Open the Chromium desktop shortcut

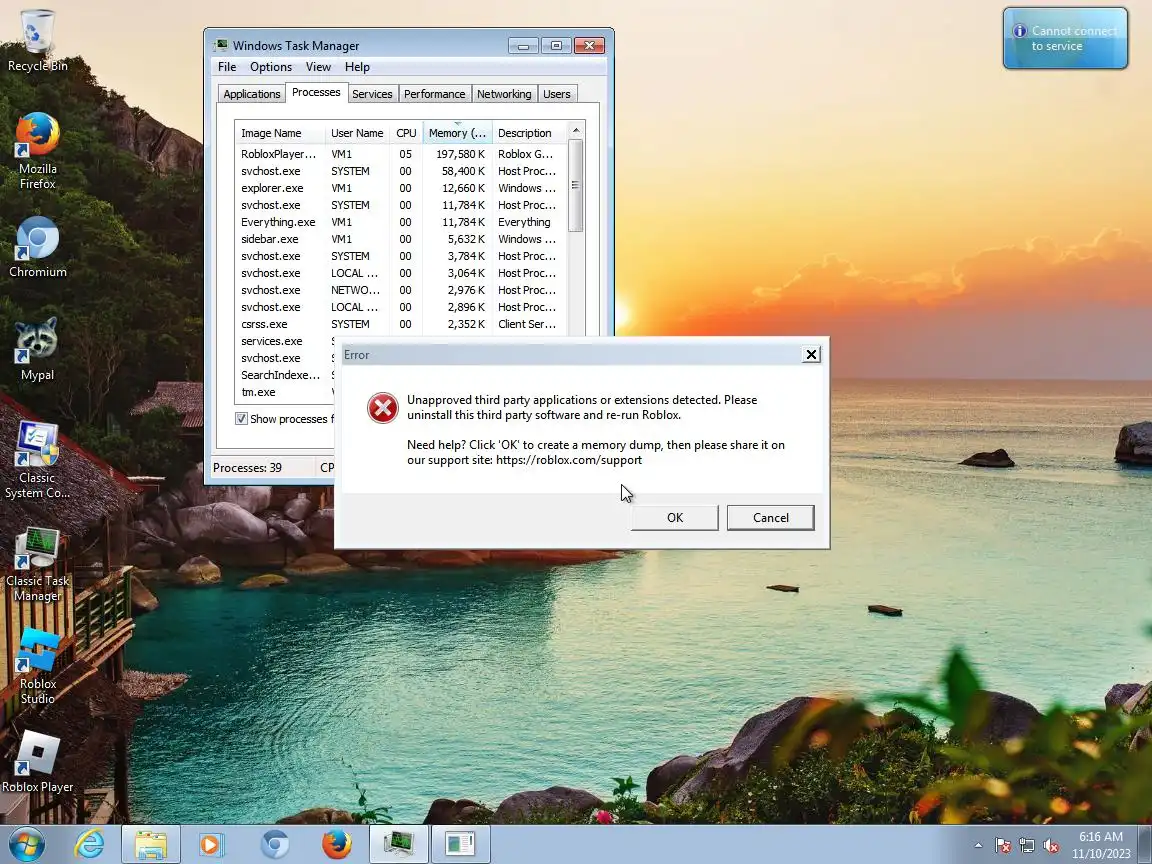click(x=37, y=248)
